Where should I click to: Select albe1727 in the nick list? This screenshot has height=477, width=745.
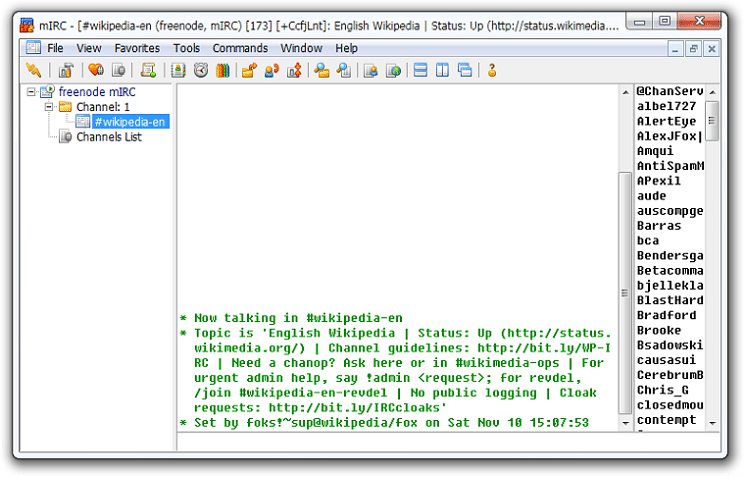coord(667,106)
